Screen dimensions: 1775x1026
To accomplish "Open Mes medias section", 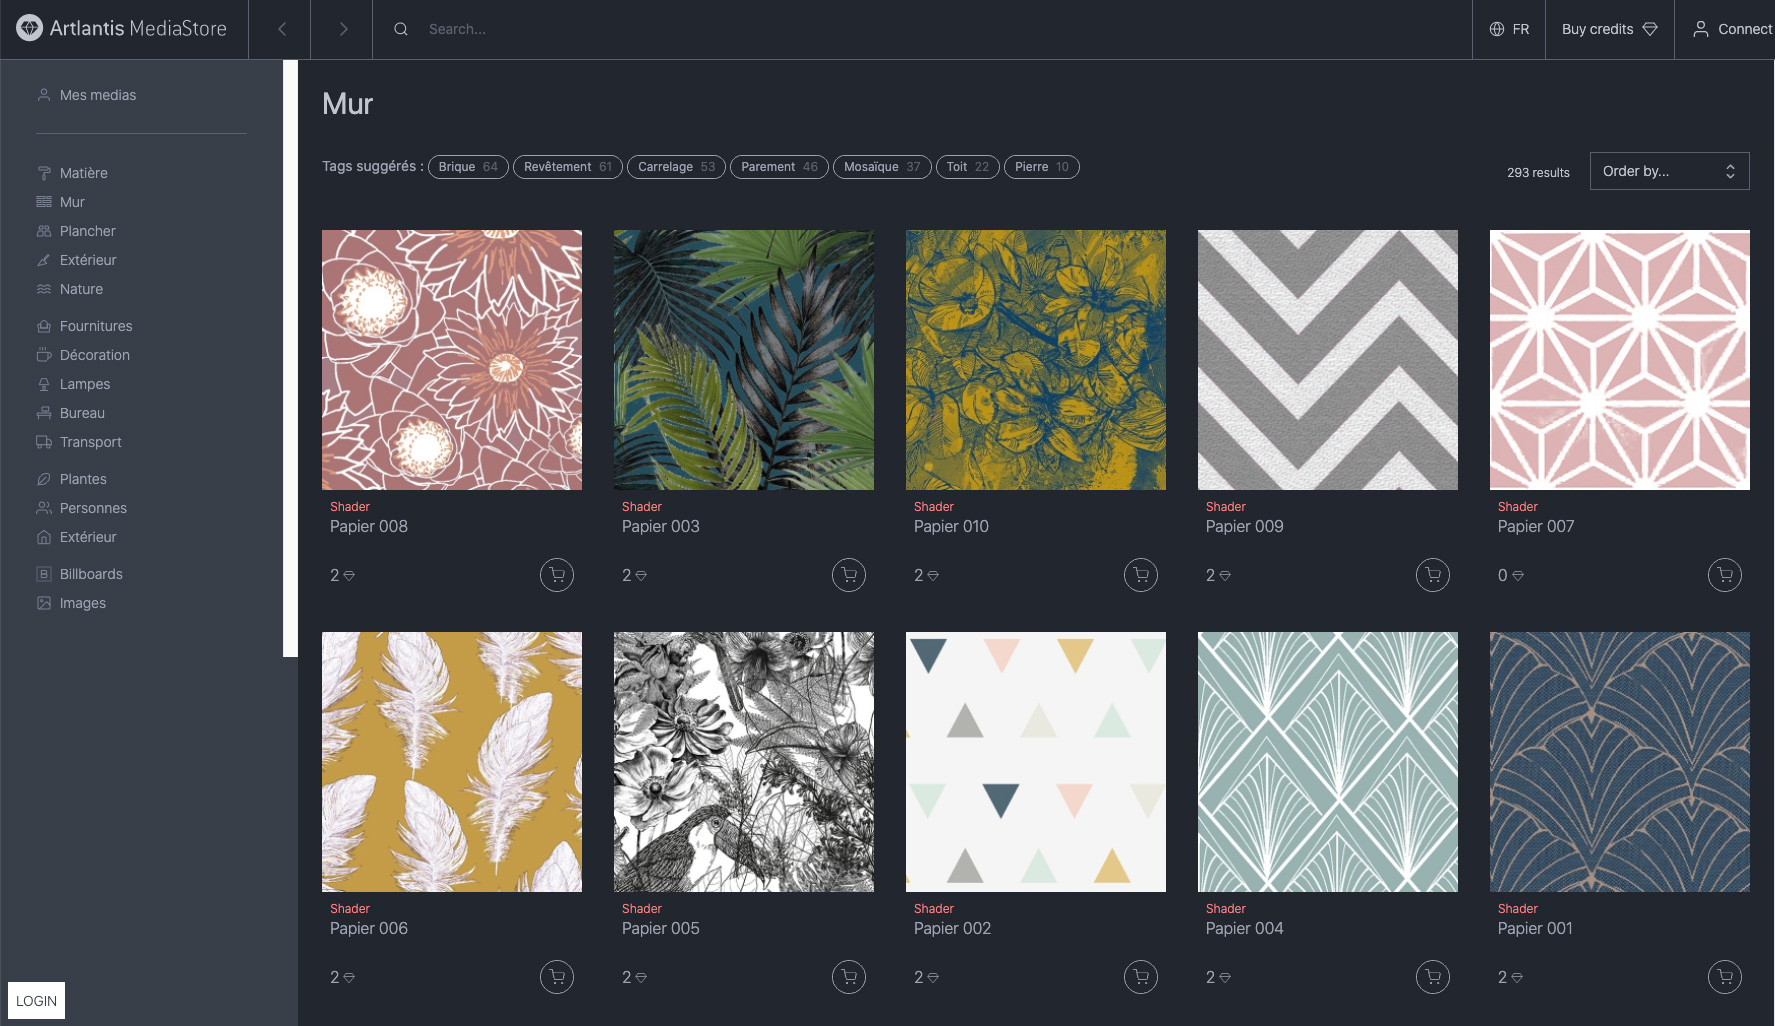I will pyautogui.click(x=97, y=95).
